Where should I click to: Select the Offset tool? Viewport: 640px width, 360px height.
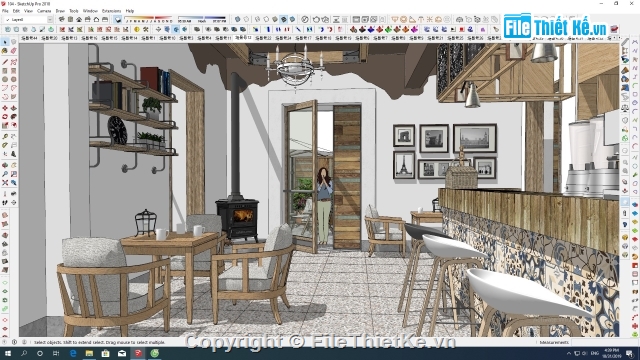(13, 125)
